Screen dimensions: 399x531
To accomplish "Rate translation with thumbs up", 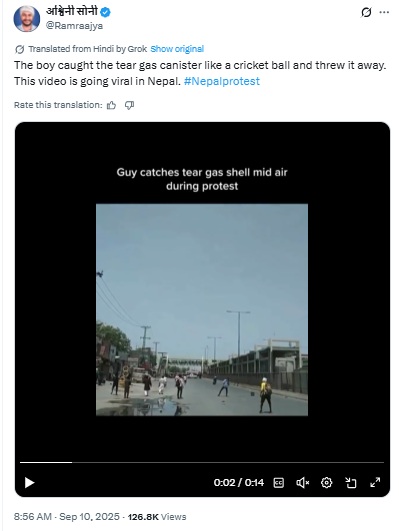I will 111,105.
